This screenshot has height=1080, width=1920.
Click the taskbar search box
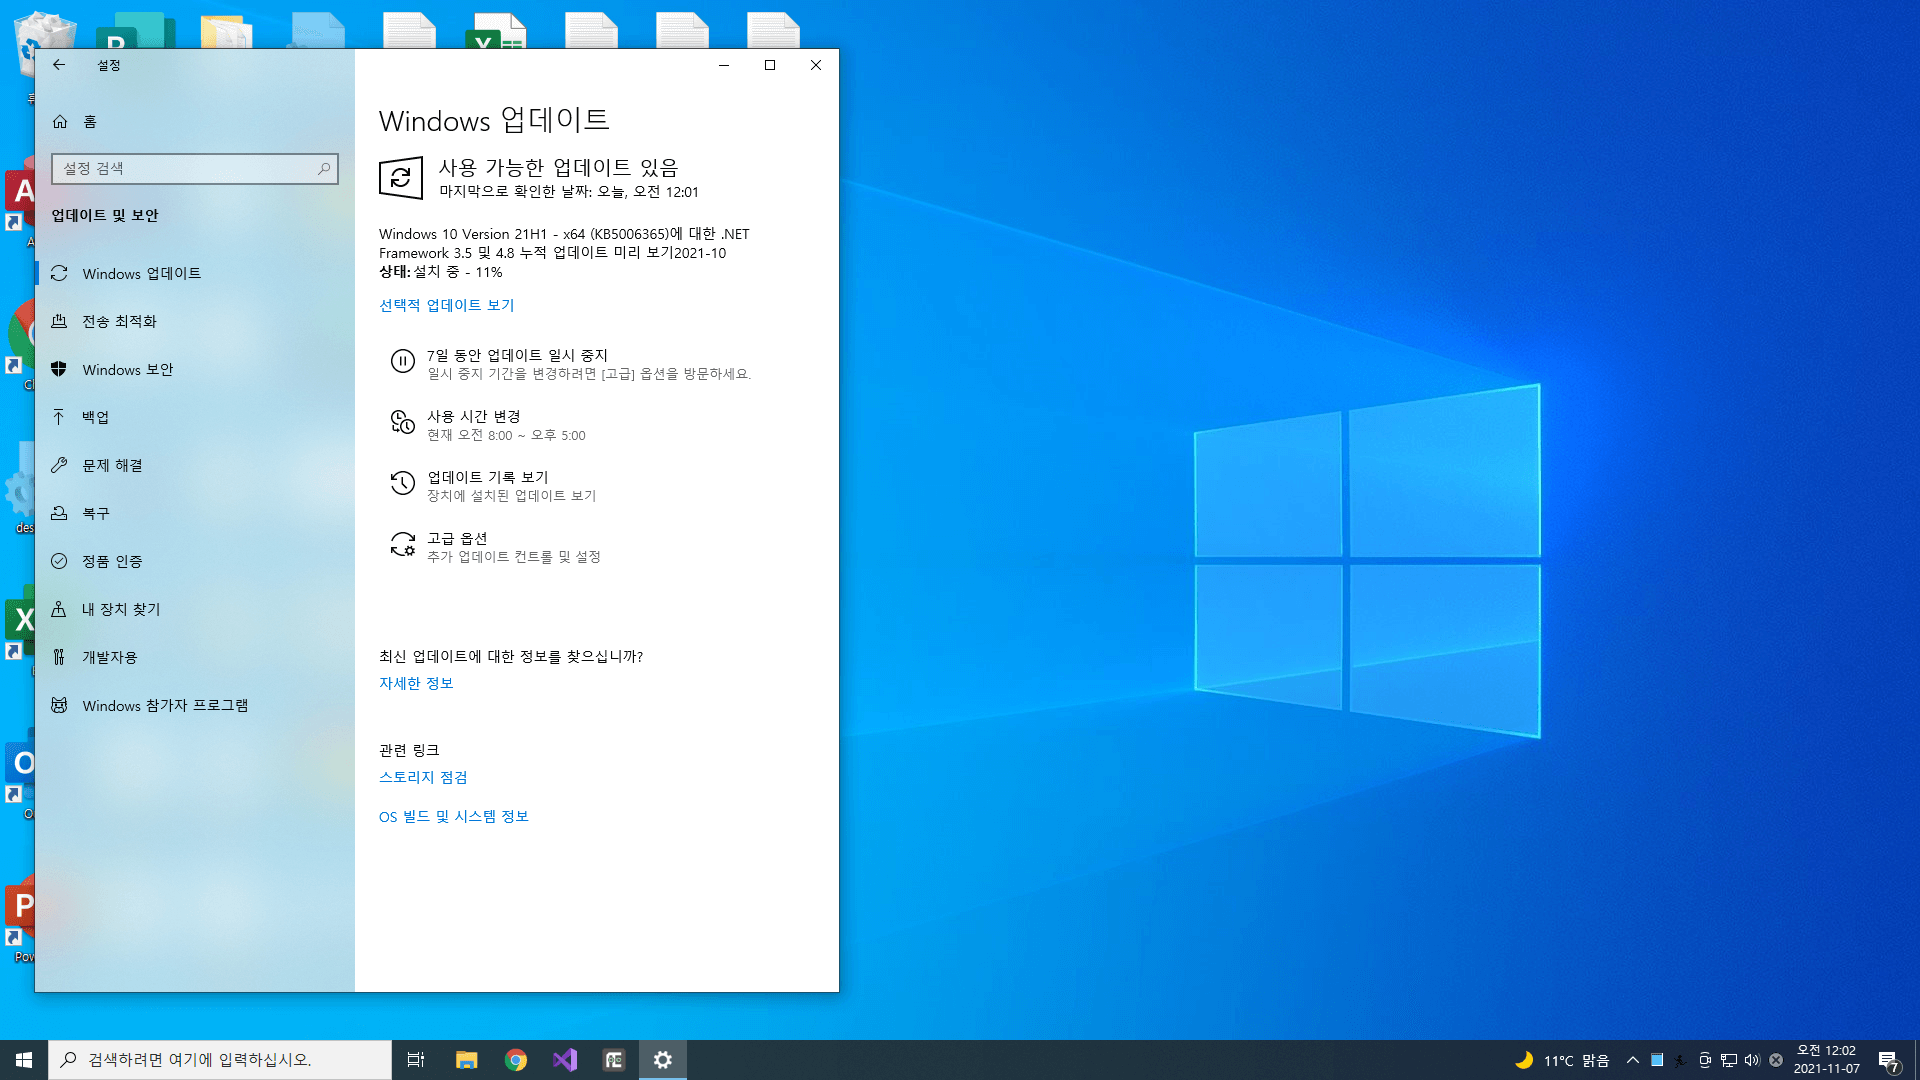coord(220,1060)
